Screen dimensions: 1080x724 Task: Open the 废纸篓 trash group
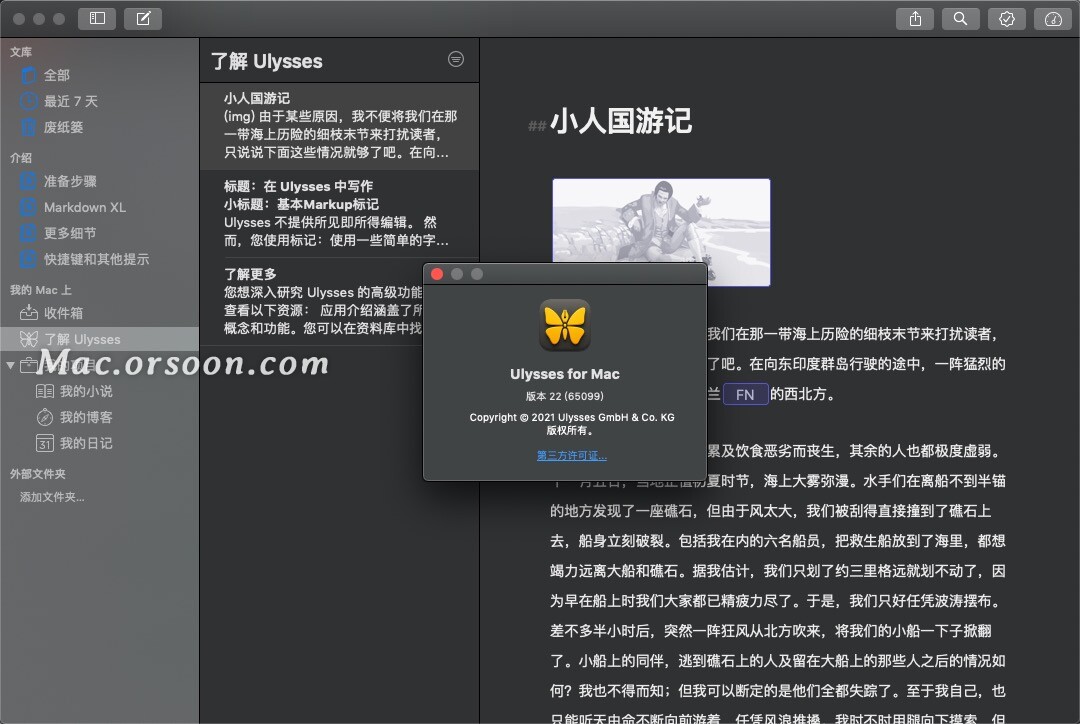99,127
